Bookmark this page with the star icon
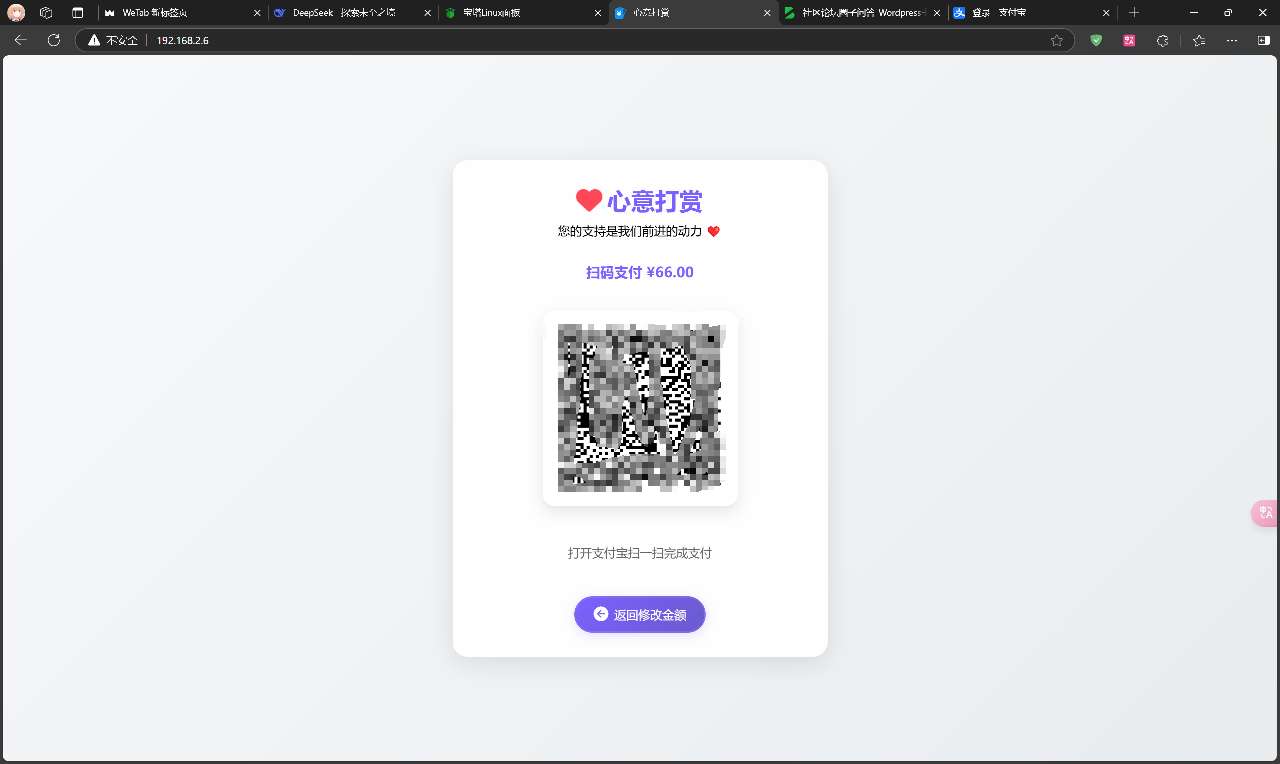Image resolution: width=1280 pixels, height=764 pixels. coord(1057,40)
